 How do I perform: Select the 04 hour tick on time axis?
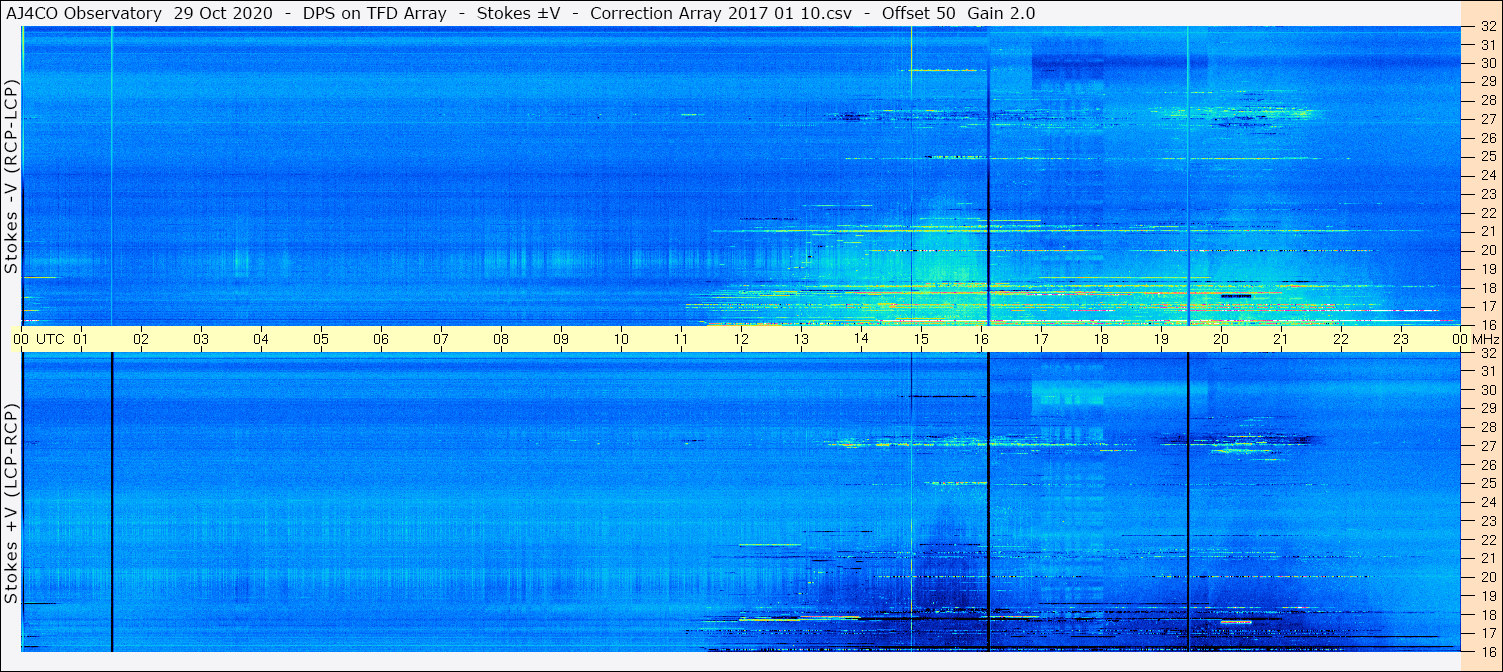pyautogui.click(x=261, y=339)
